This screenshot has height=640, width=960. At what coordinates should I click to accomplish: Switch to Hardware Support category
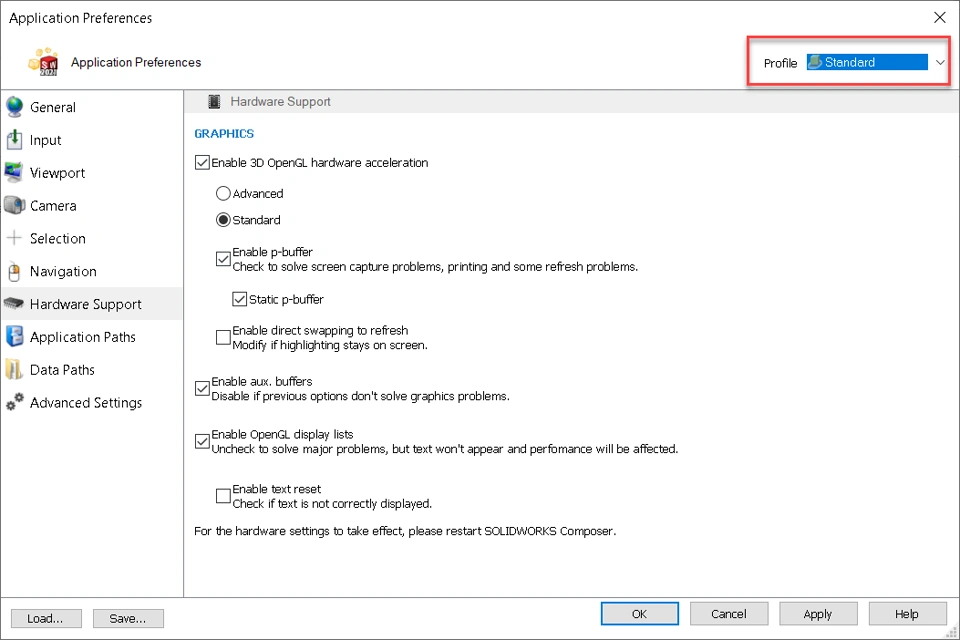coord(85,304)
